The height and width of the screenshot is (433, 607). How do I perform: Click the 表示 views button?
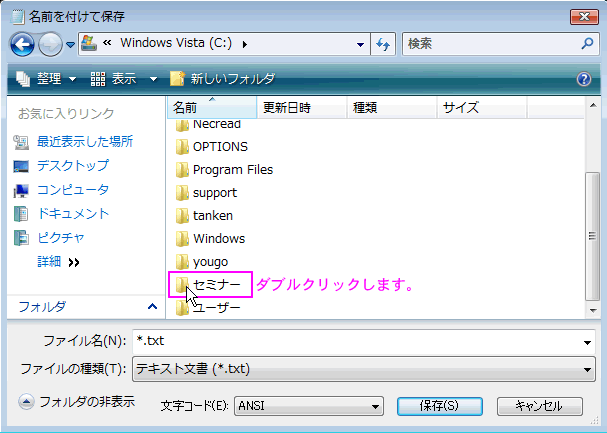click(113, 79)
